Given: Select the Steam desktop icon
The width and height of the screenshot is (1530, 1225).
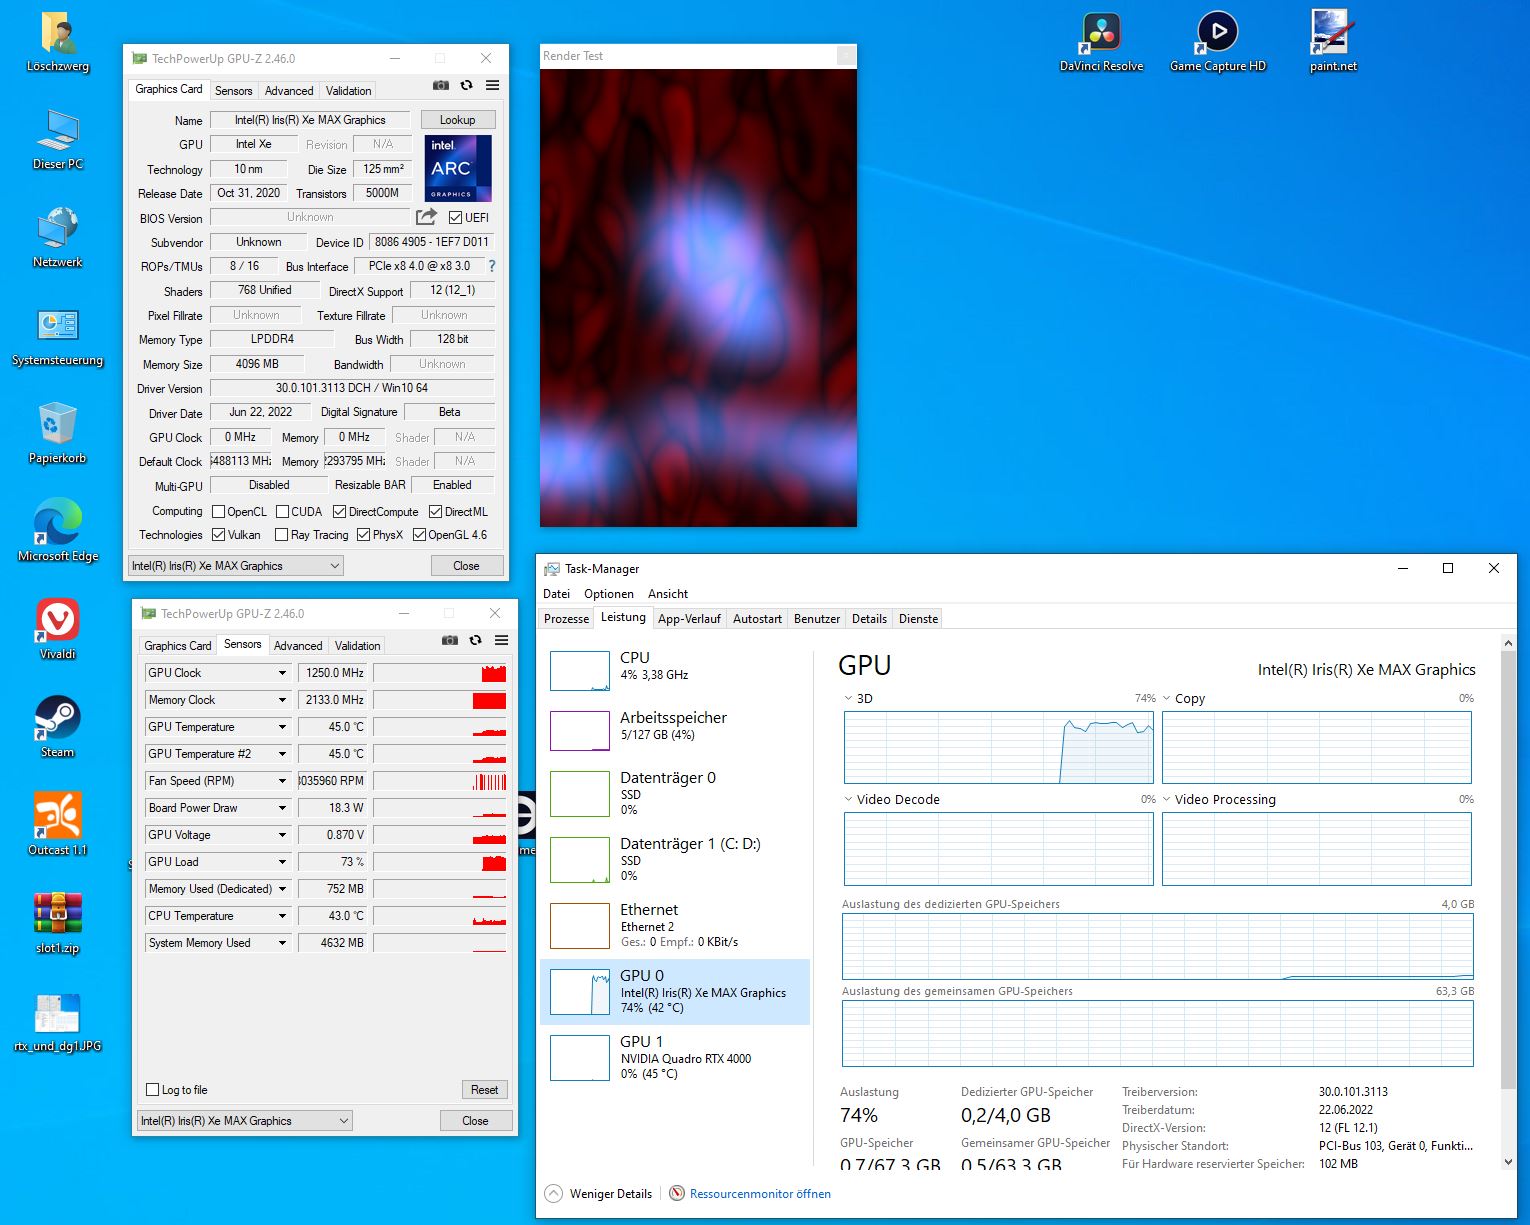Looking at the screenshot, I should pyautogui.click(x=58, y=728).
